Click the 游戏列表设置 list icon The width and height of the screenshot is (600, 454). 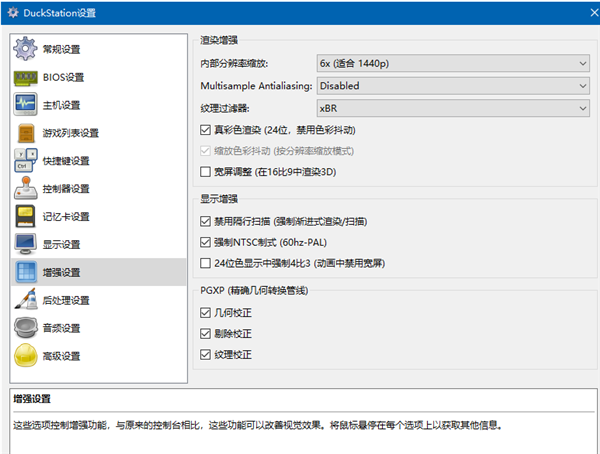point(25,133)
